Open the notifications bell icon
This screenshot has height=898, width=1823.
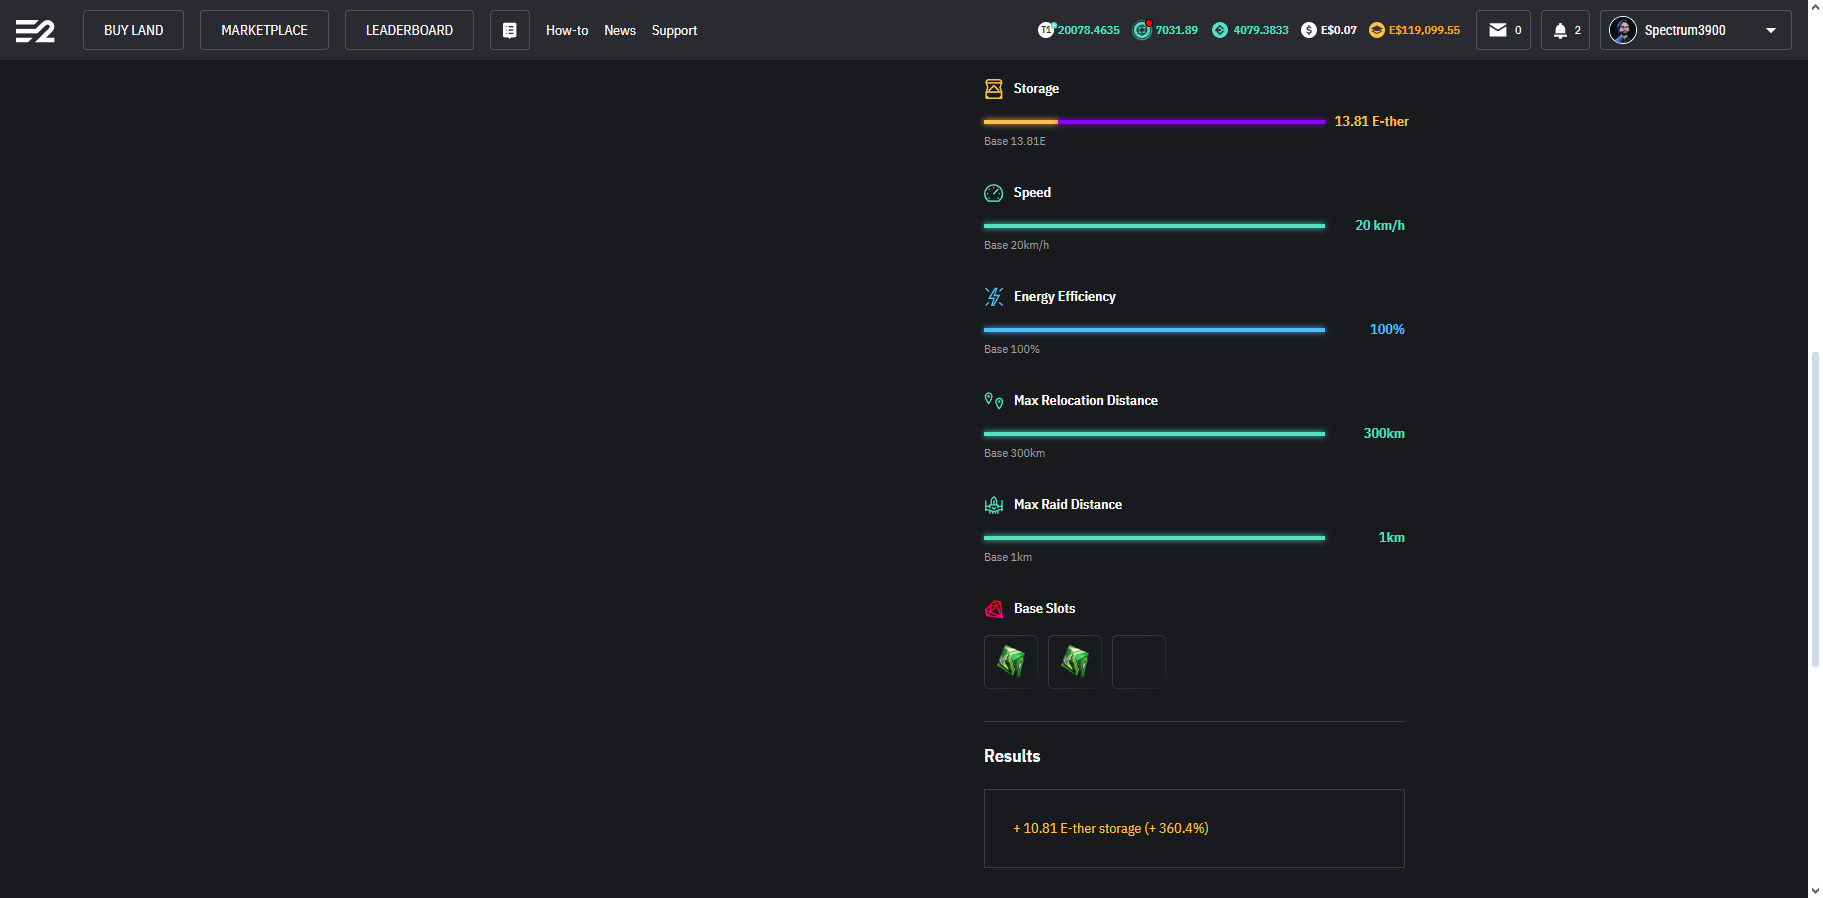1559,30
